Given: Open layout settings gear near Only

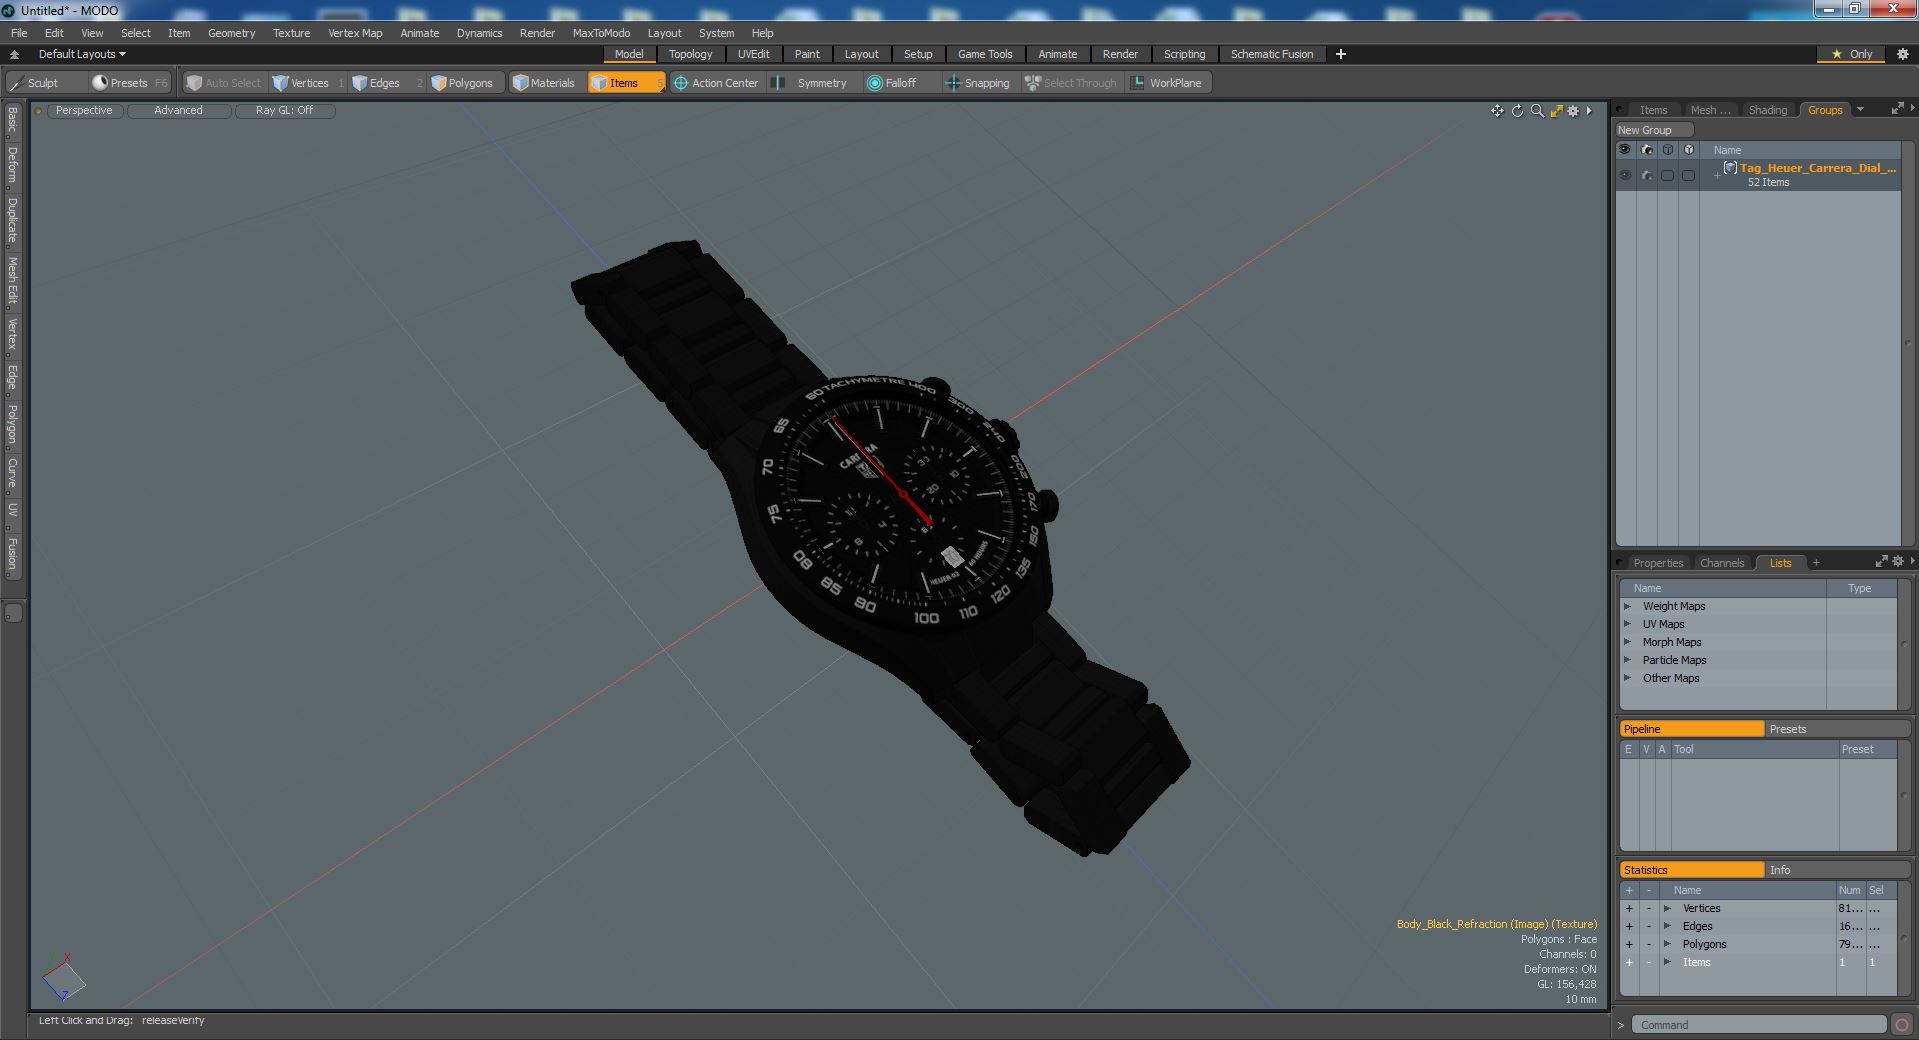Looking at the screenshot, I should (x=1903, y=54).
